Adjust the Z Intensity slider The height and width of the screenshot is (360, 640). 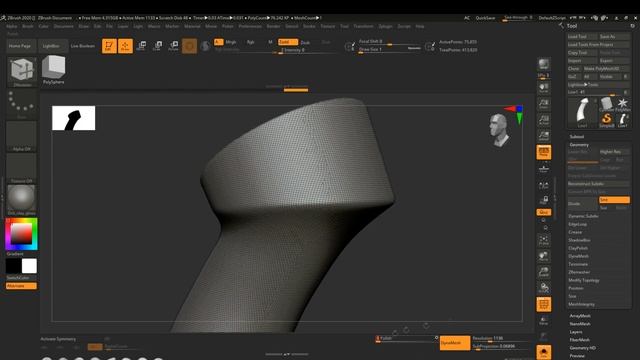(308, 50)
